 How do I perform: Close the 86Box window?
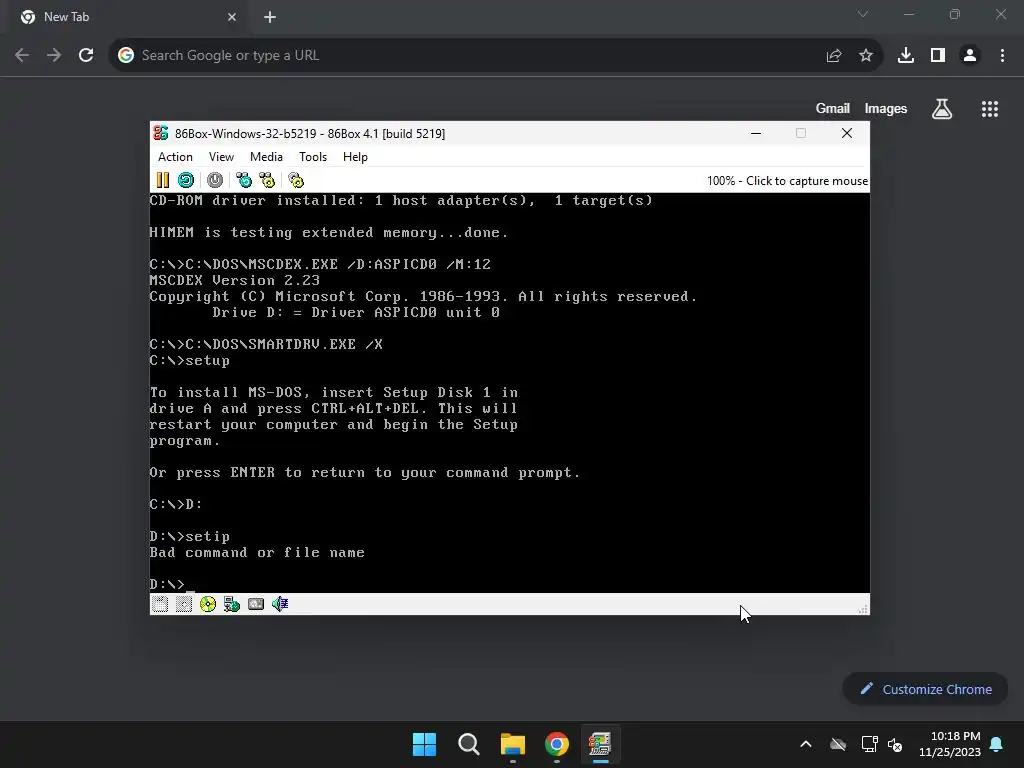coord(847,133)
